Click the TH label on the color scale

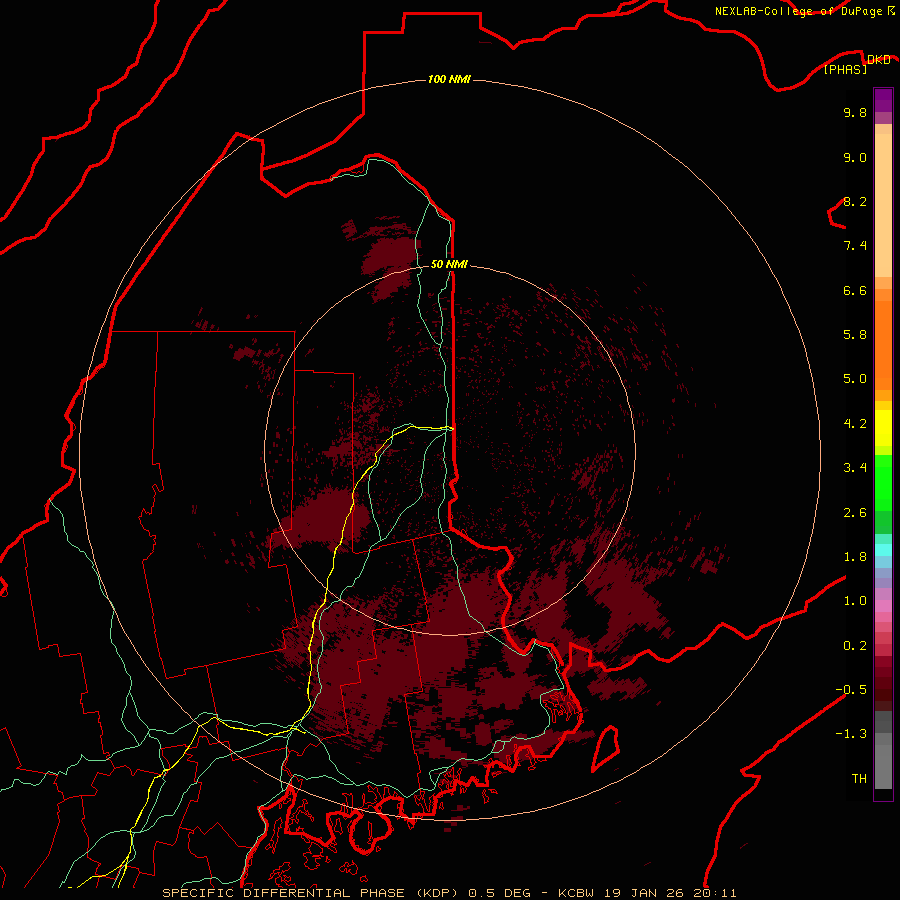click(x=859, y=779)
